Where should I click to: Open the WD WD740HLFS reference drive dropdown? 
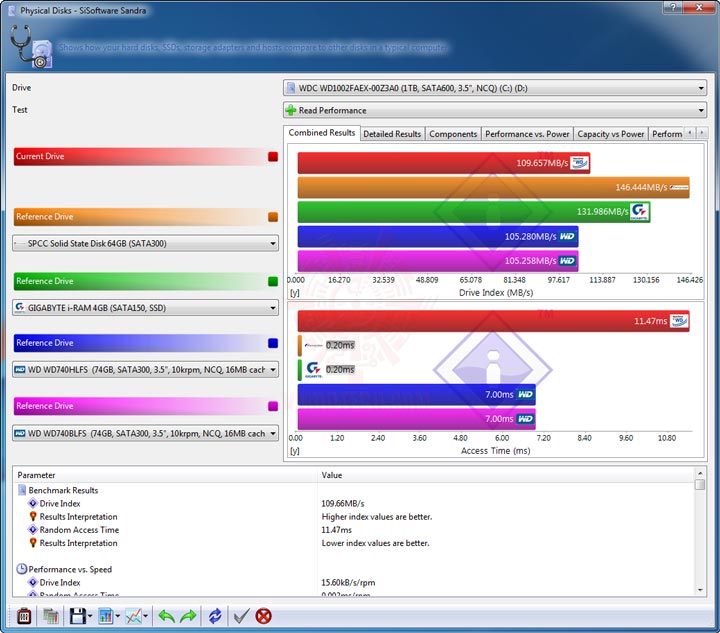(x=145, y=370)
